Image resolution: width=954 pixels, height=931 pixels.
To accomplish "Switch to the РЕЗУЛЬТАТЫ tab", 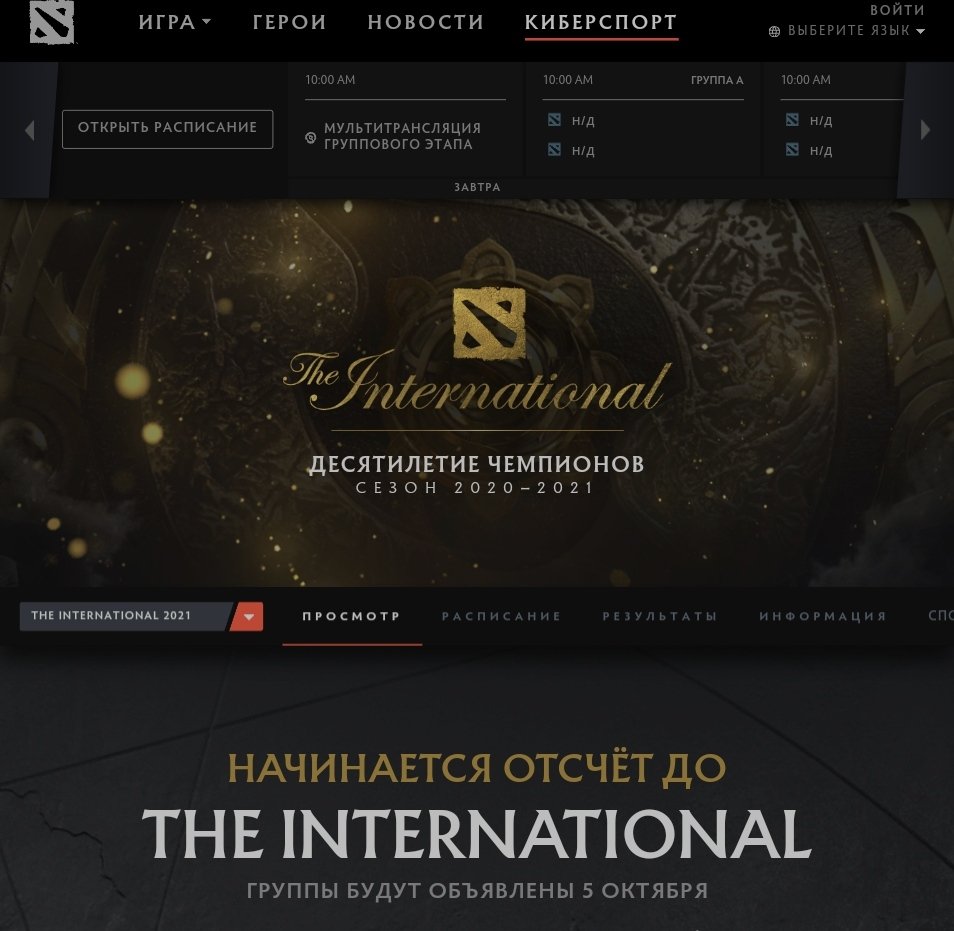I will click(660, 616).
